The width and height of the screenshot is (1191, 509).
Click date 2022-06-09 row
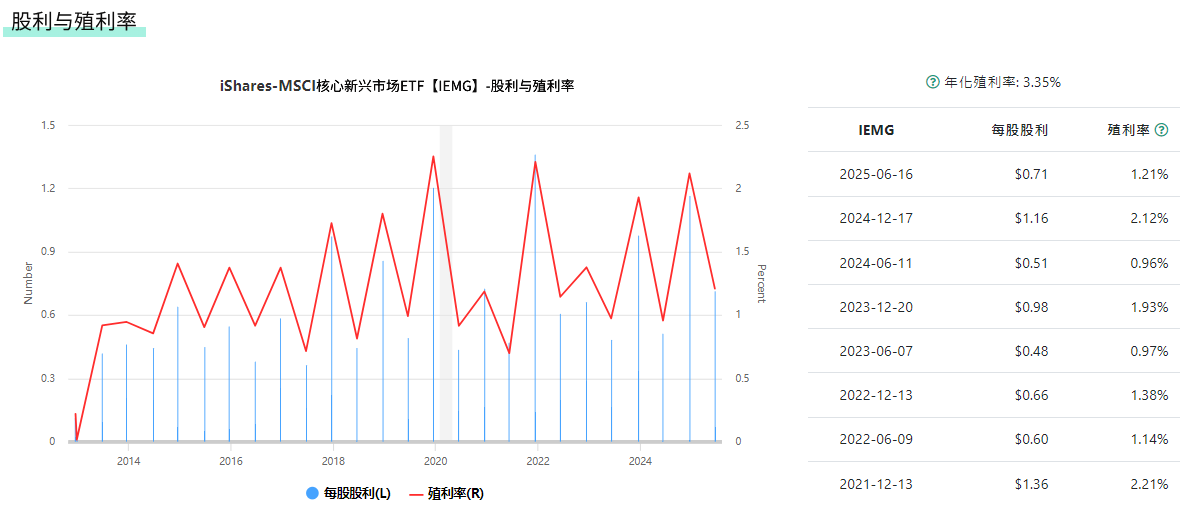876,440
